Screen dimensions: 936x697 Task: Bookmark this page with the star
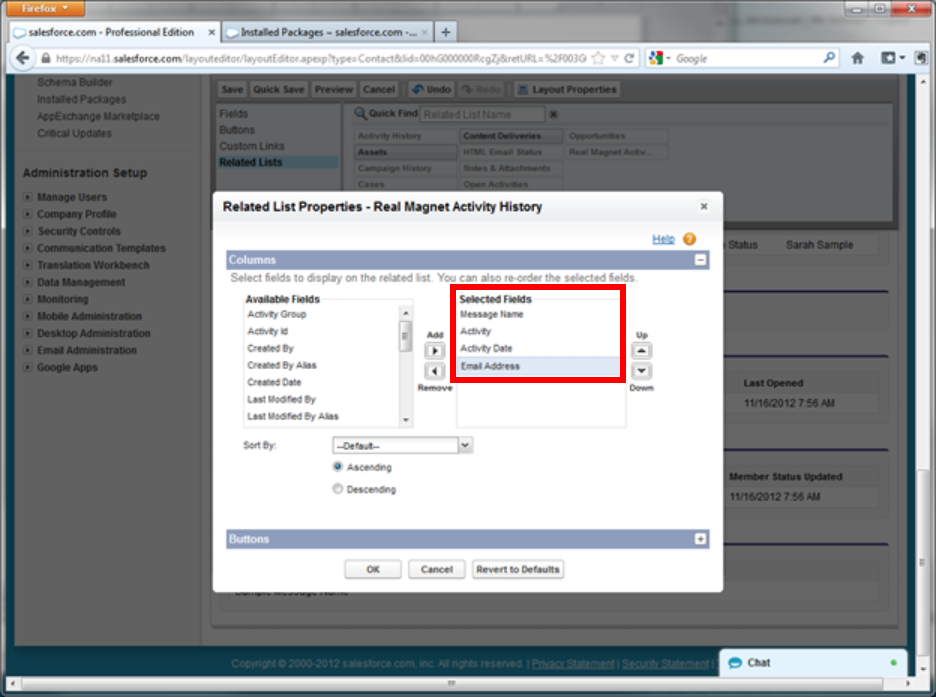[x=599, y=58]
